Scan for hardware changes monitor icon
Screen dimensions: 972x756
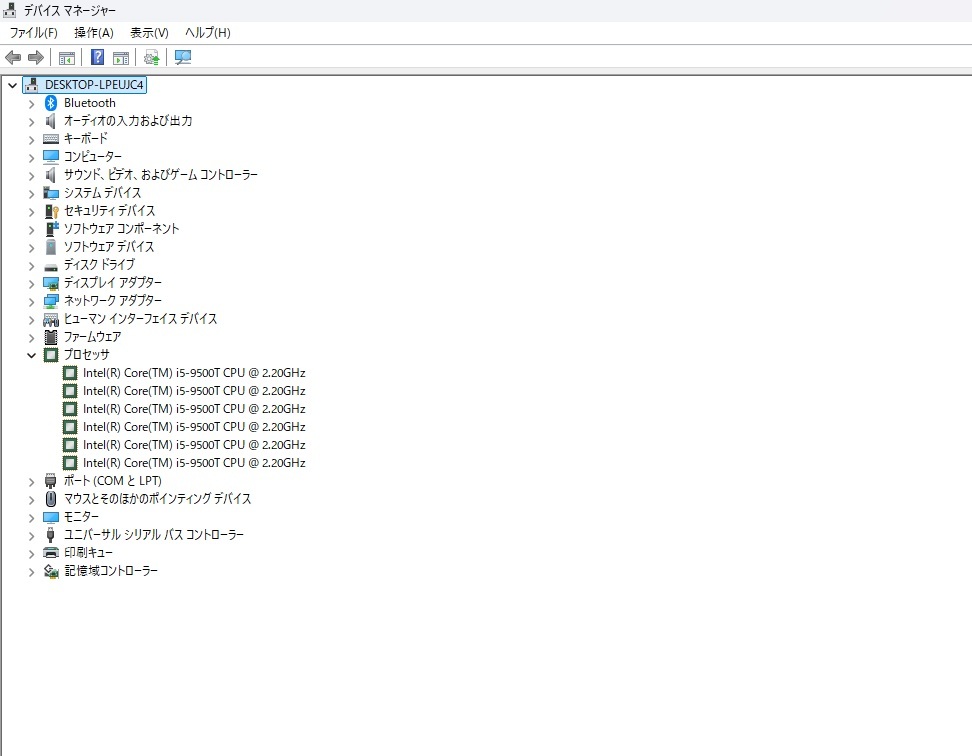tap(183, 58)
